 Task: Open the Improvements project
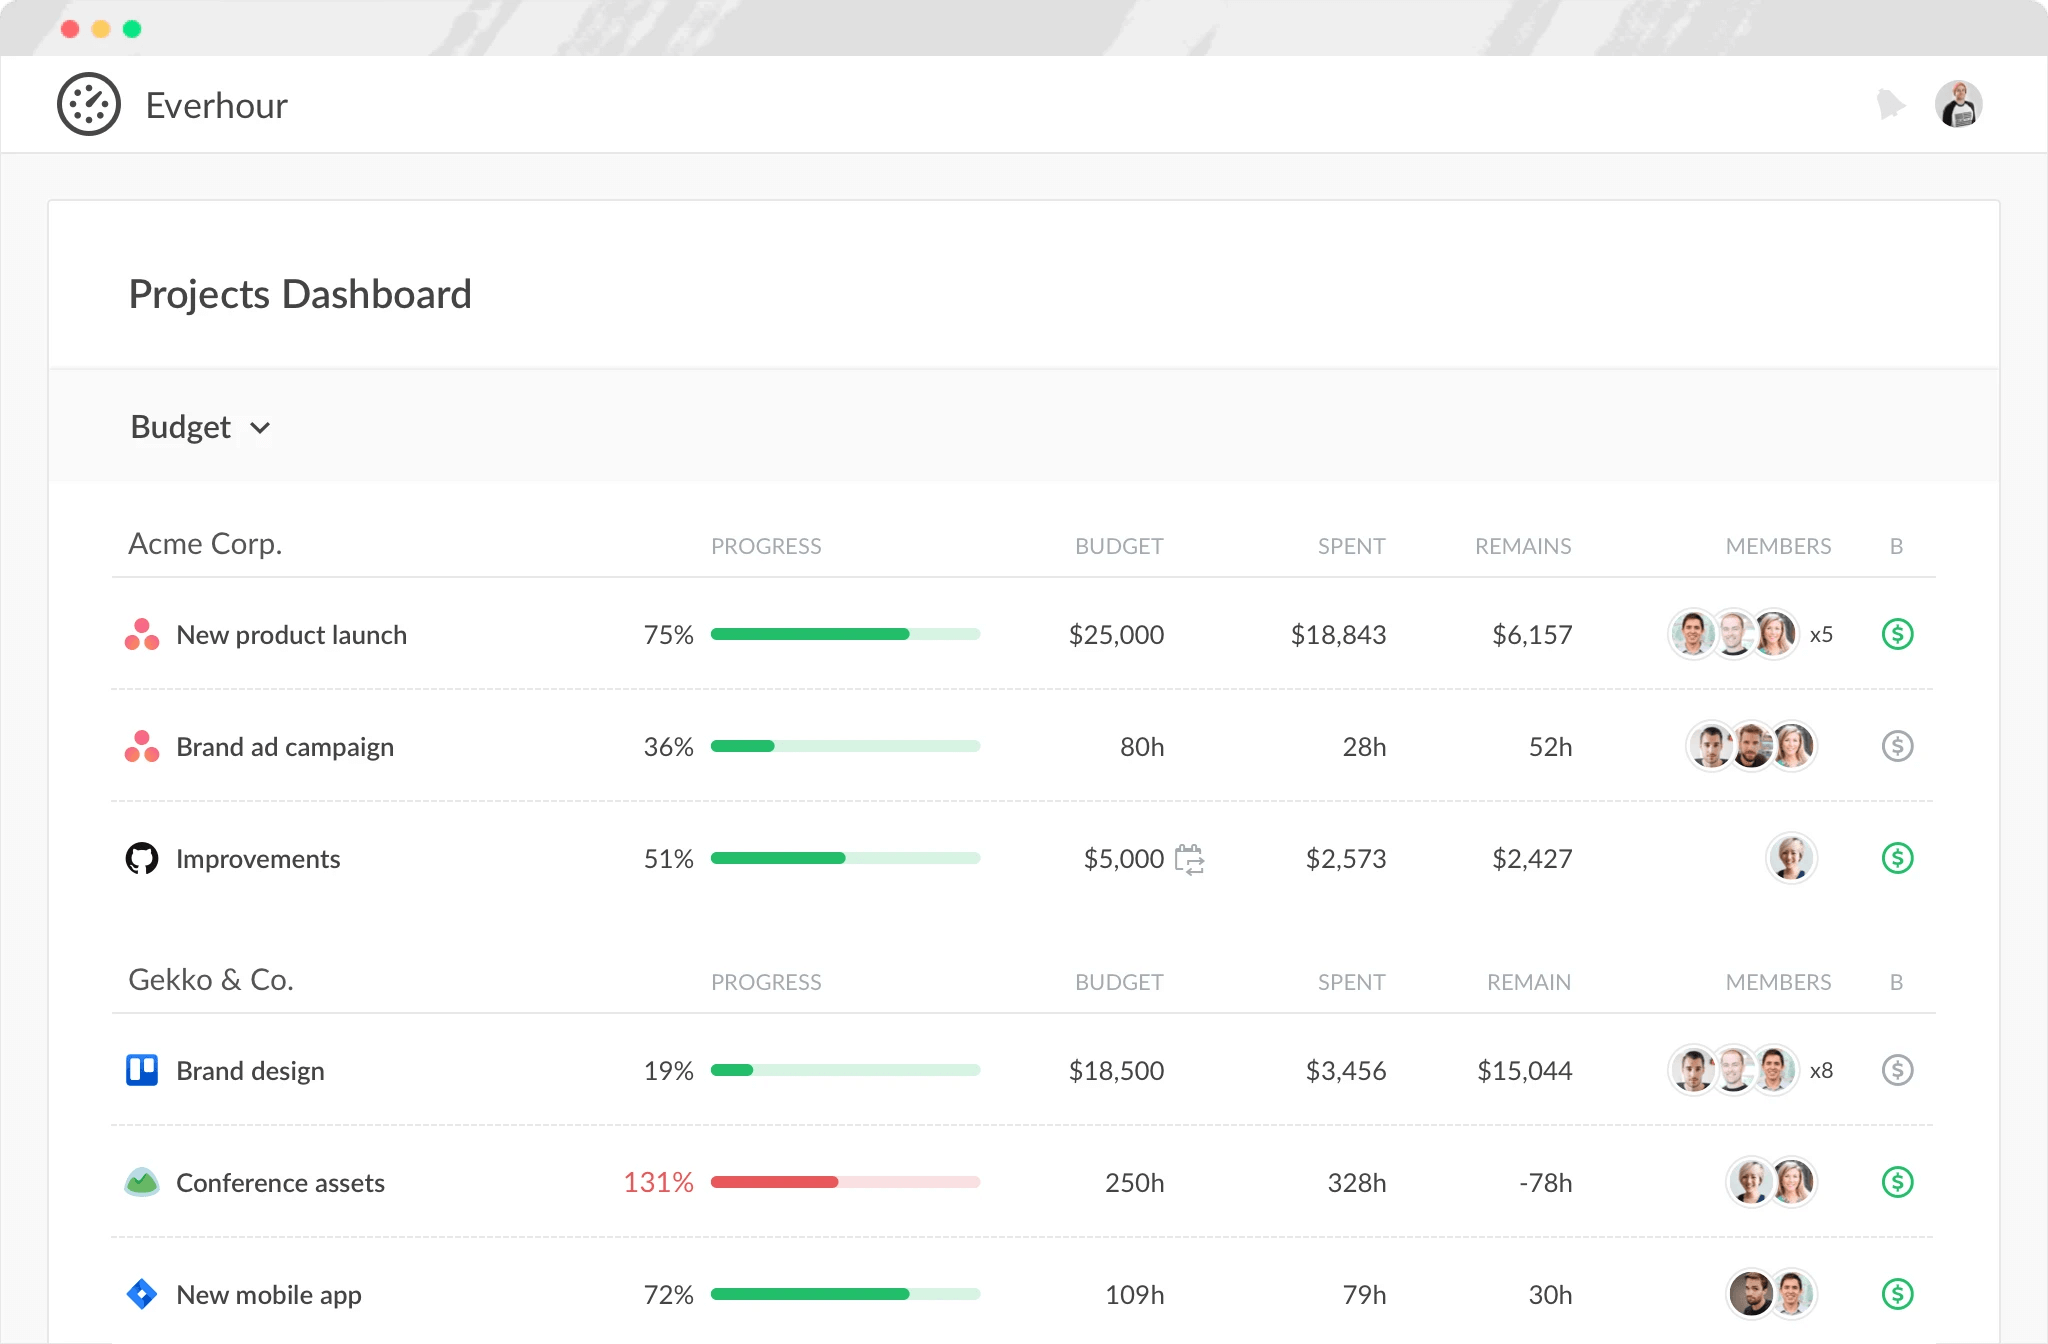257,858
